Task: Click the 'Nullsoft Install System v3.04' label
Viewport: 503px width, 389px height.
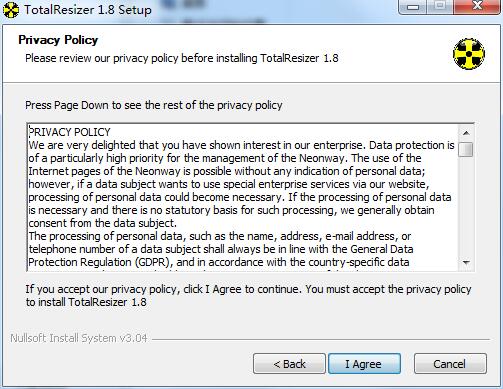Action: (79, 338)
